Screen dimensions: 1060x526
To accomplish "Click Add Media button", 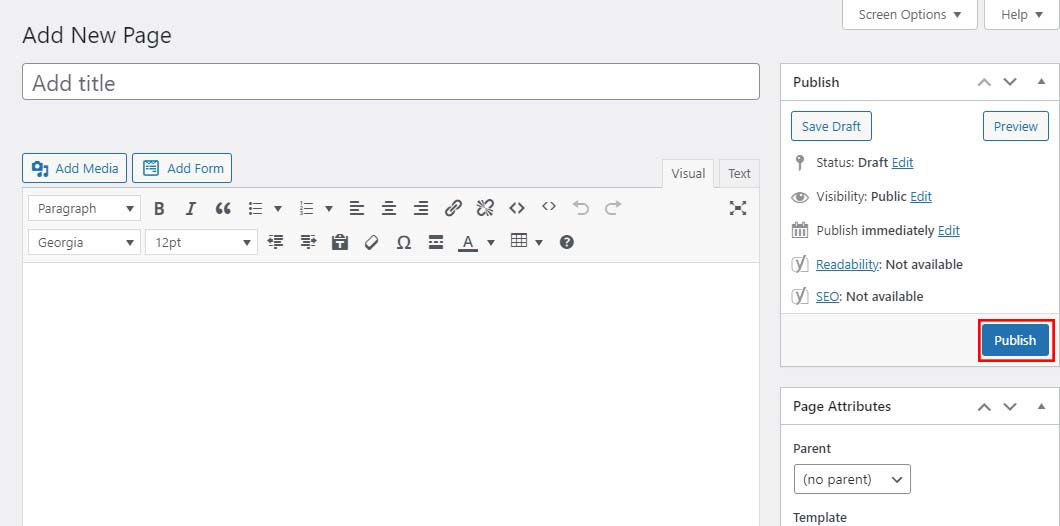I will tap(74, 168).
